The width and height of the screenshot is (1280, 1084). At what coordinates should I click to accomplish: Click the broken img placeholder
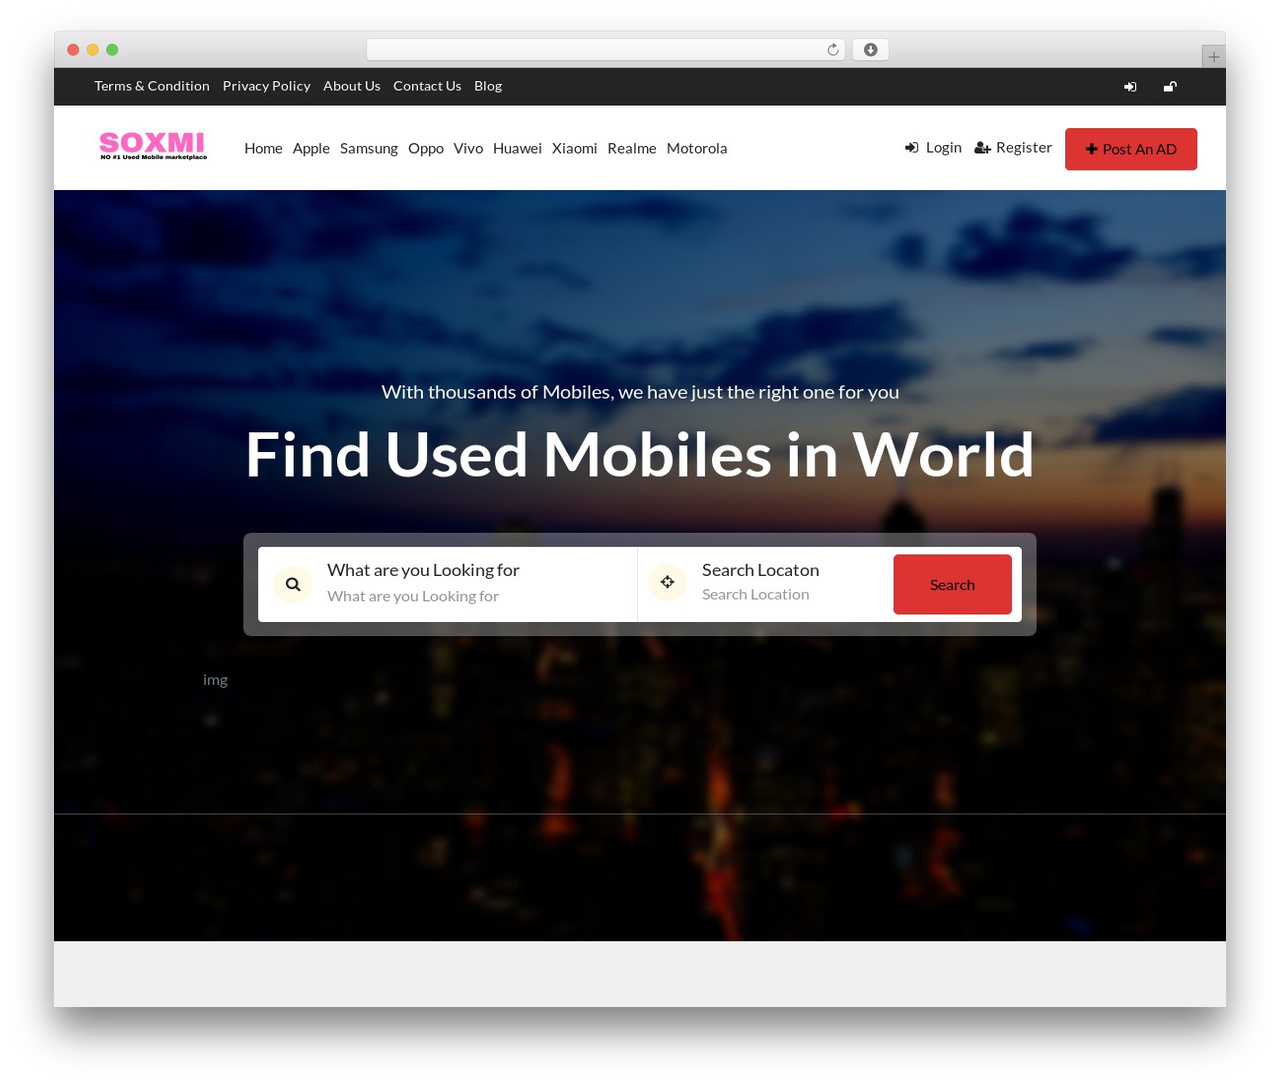[215, 680]
